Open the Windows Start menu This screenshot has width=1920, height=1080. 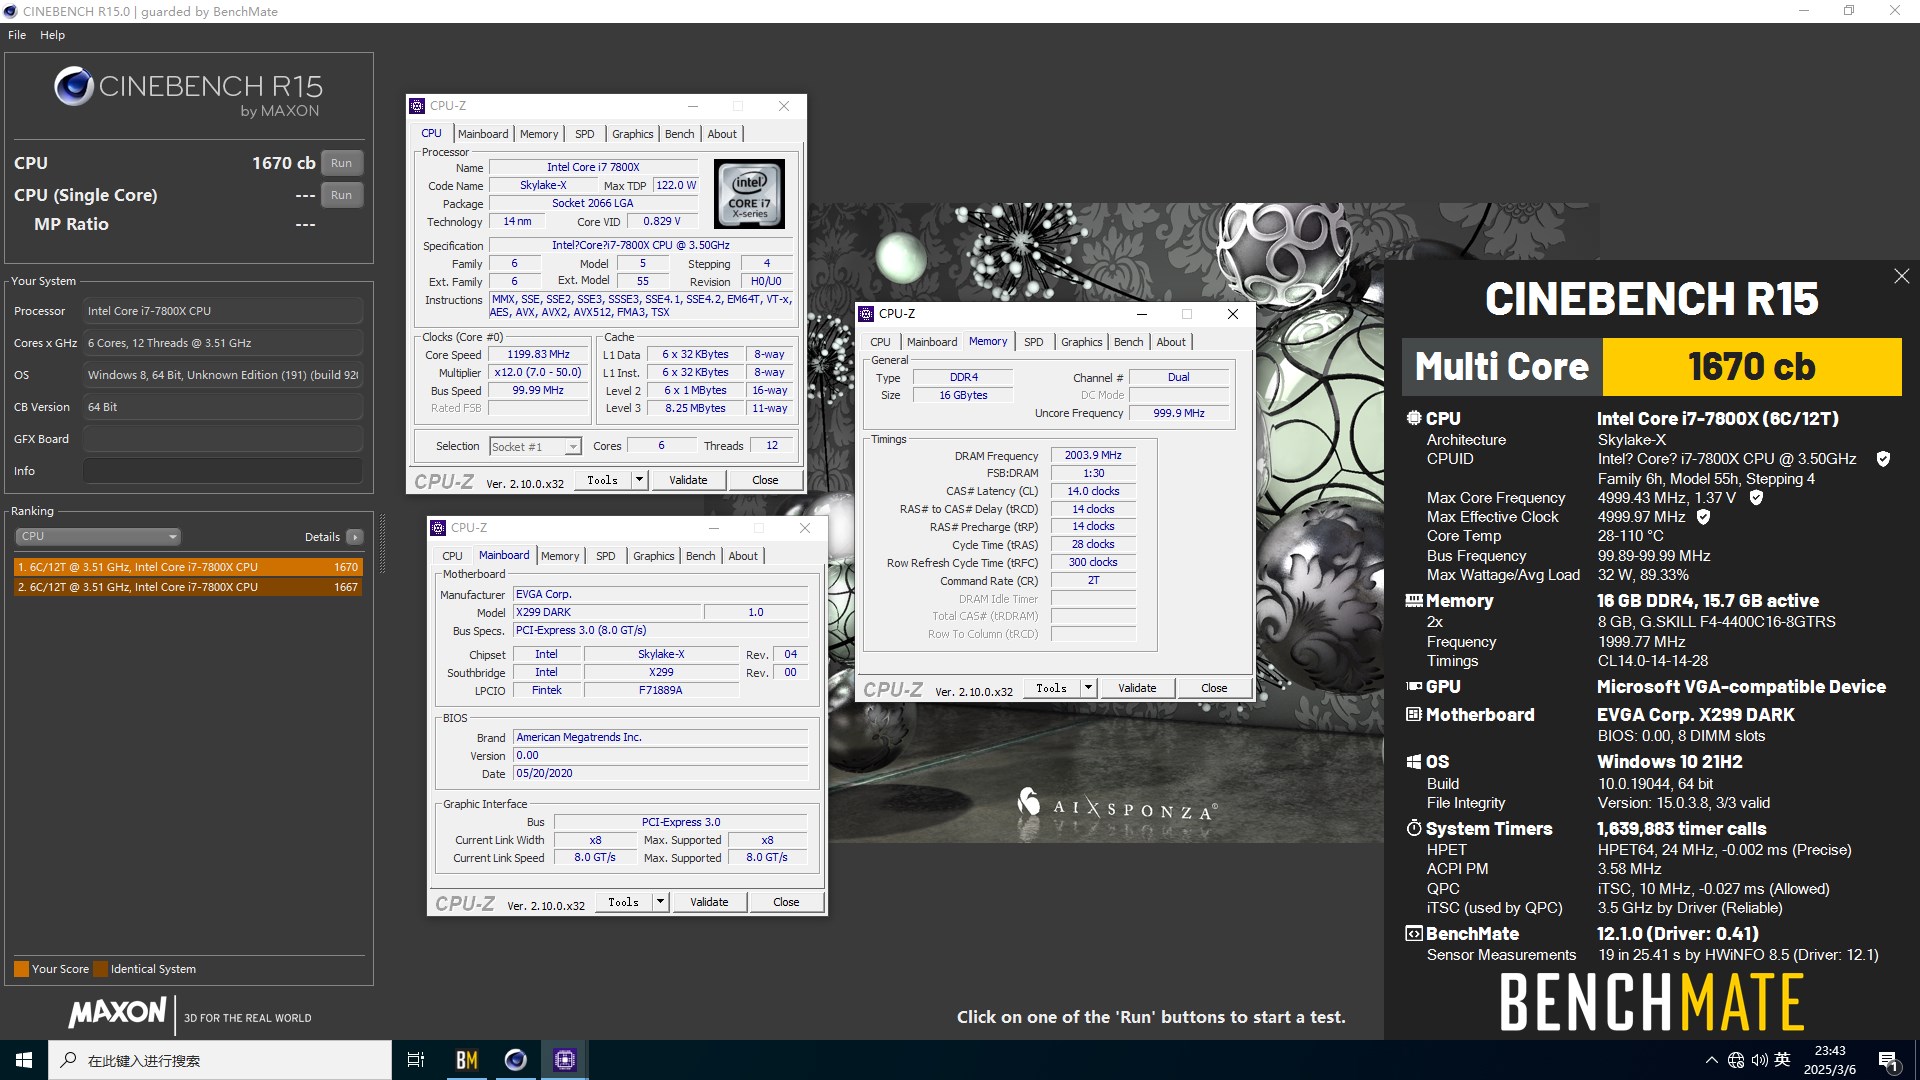point(24,1060)
